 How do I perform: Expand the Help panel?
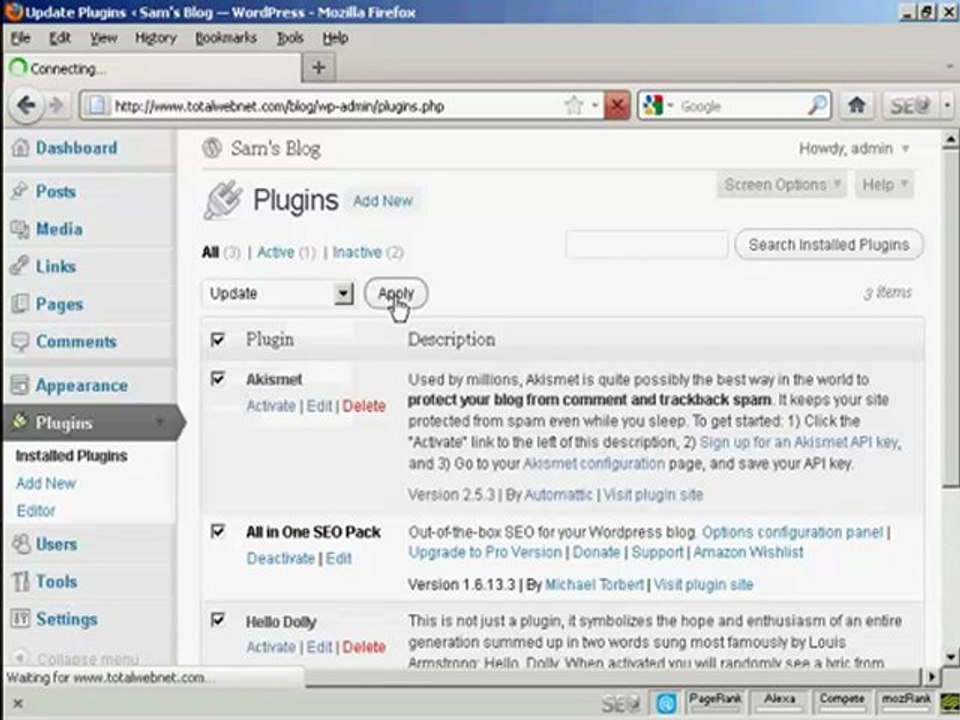pos(885,184)
